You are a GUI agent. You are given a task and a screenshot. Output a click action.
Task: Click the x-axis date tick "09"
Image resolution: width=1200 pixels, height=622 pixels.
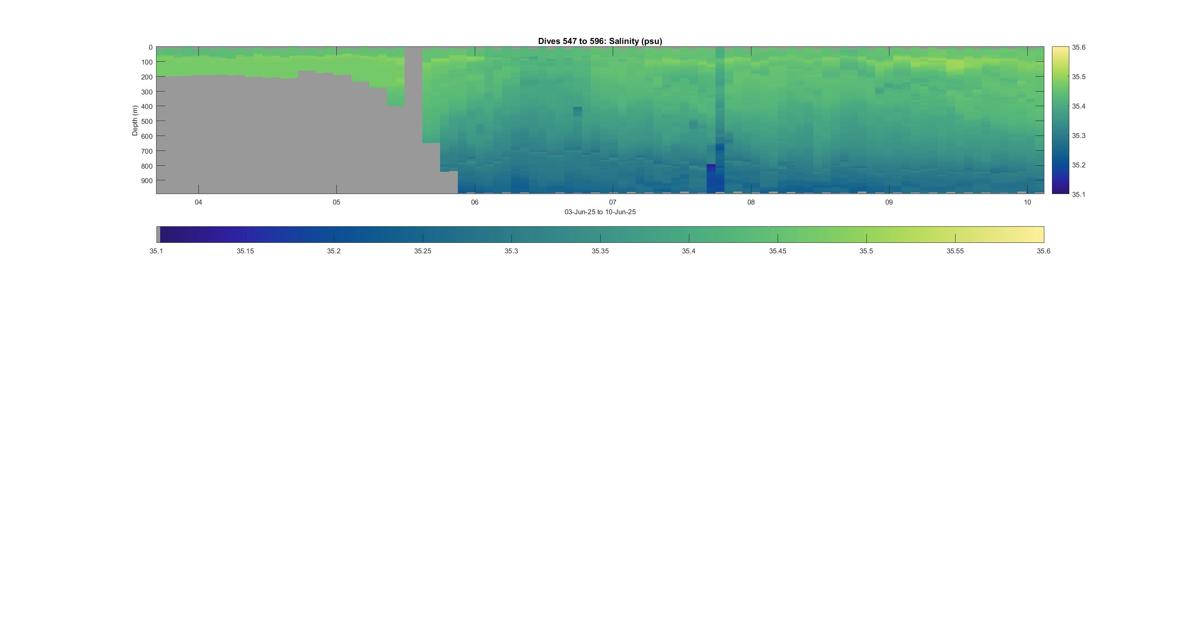(889, 202)
